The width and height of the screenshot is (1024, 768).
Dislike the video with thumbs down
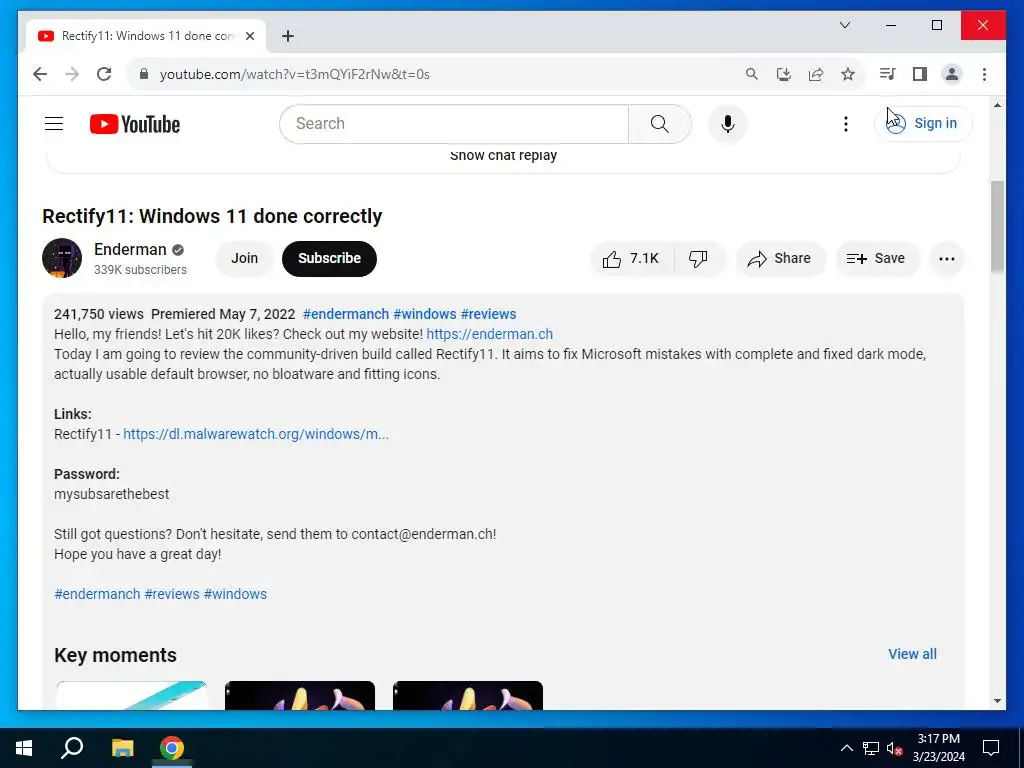point(698,259)
